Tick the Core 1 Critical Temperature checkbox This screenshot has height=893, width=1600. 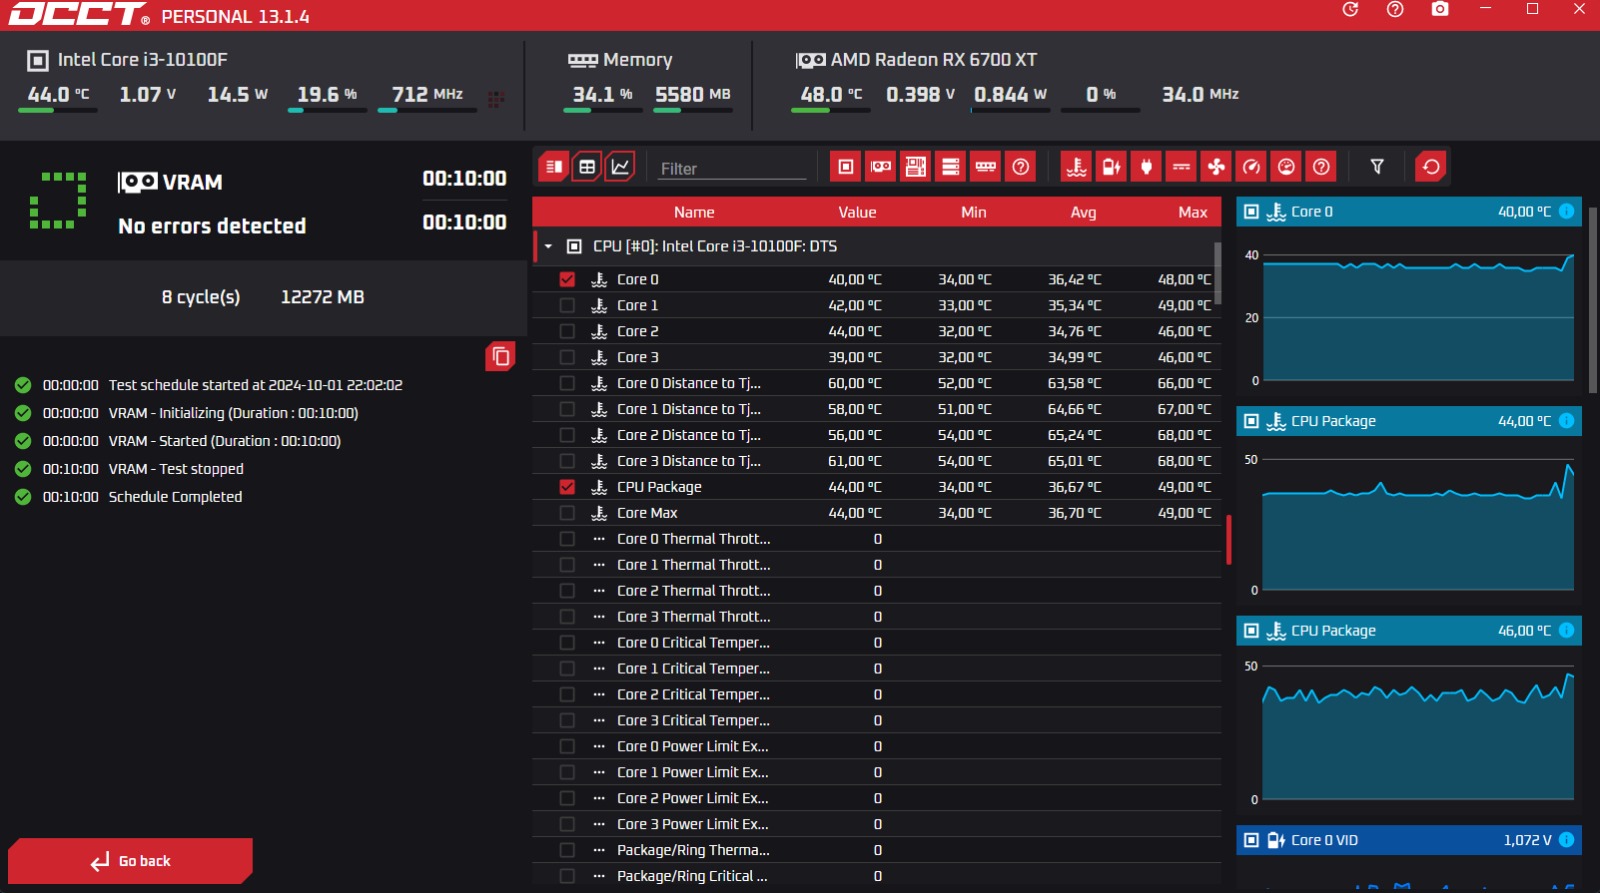point(567,668)
